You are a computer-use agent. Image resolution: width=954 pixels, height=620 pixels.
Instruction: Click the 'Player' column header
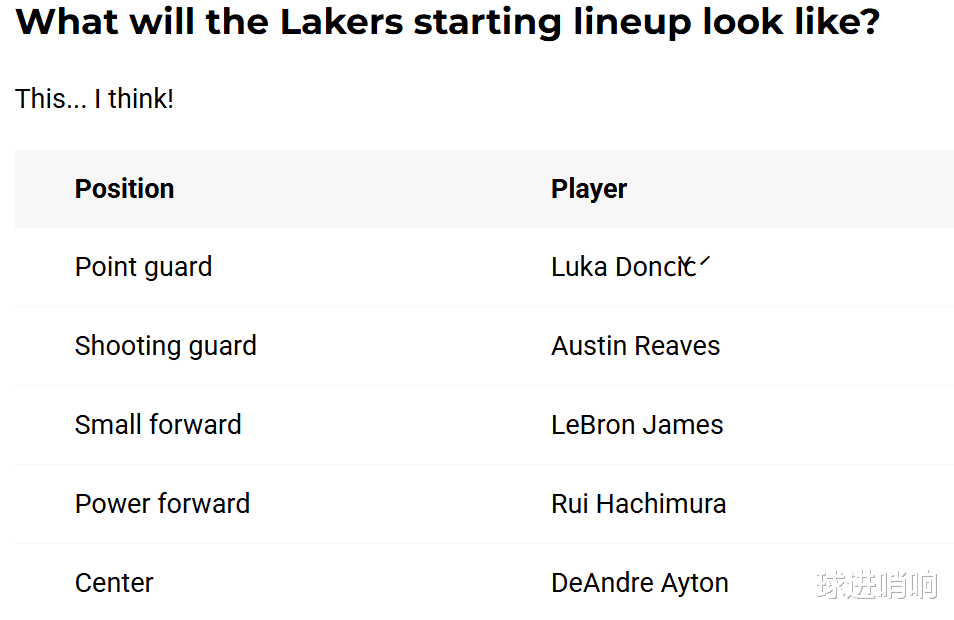(x=589, y=189)
